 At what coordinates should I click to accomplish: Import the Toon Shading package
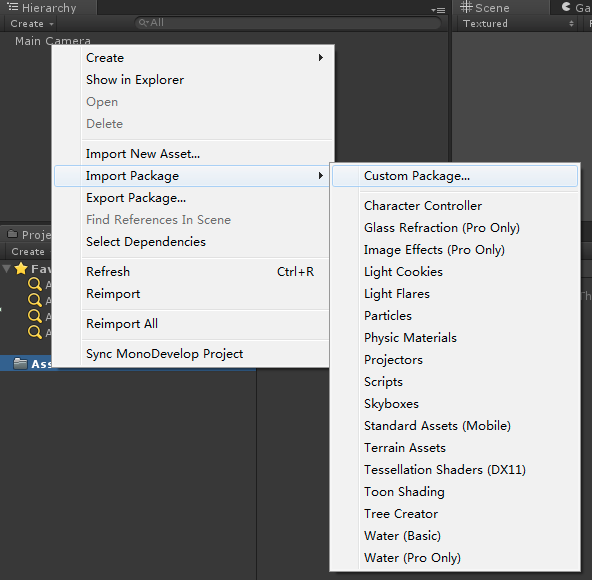tap(455, 492)
